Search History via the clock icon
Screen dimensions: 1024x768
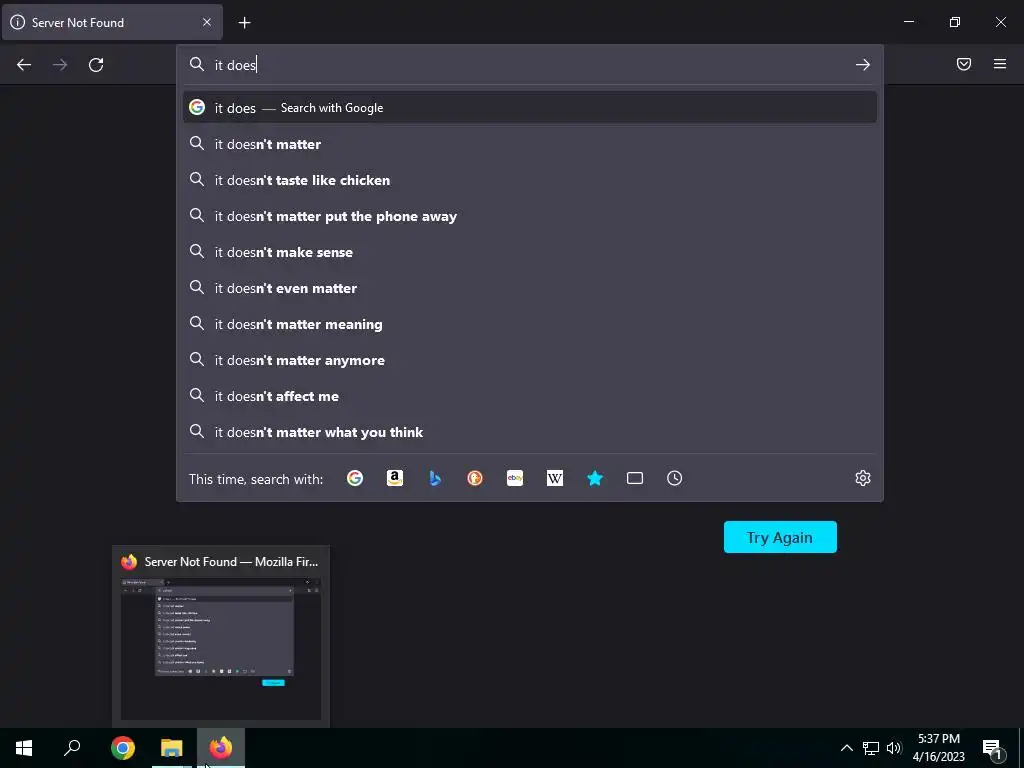pyautogui.click(x=675, y=478)
